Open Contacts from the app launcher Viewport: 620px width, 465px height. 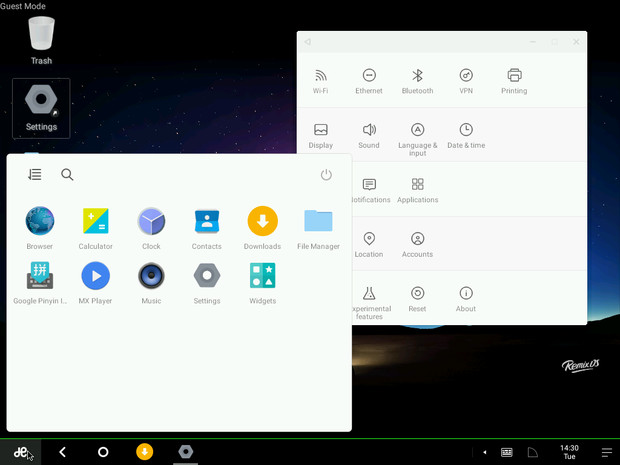(207, 221)
